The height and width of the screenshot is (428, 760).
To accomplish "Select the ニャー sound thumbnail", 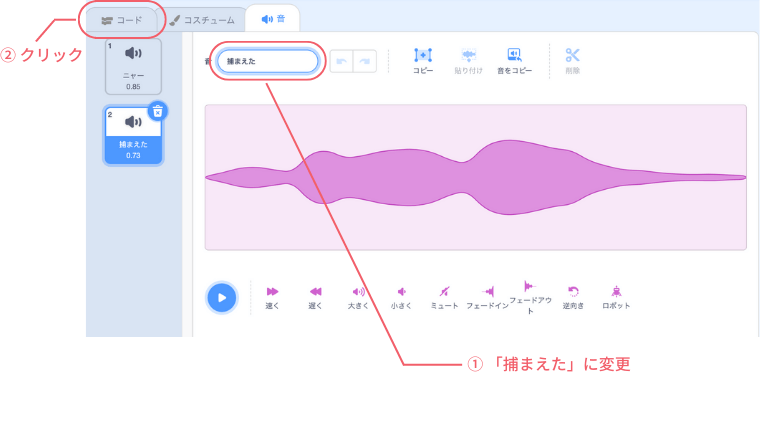I will (x=133, y=66).
